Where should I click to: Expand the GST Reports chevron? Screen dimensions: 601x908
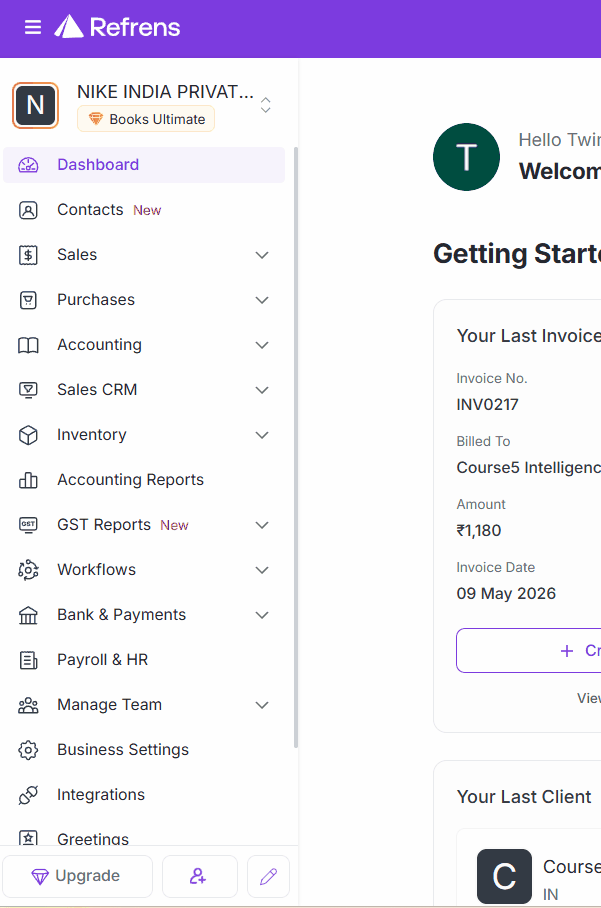[x=262, y=525]
